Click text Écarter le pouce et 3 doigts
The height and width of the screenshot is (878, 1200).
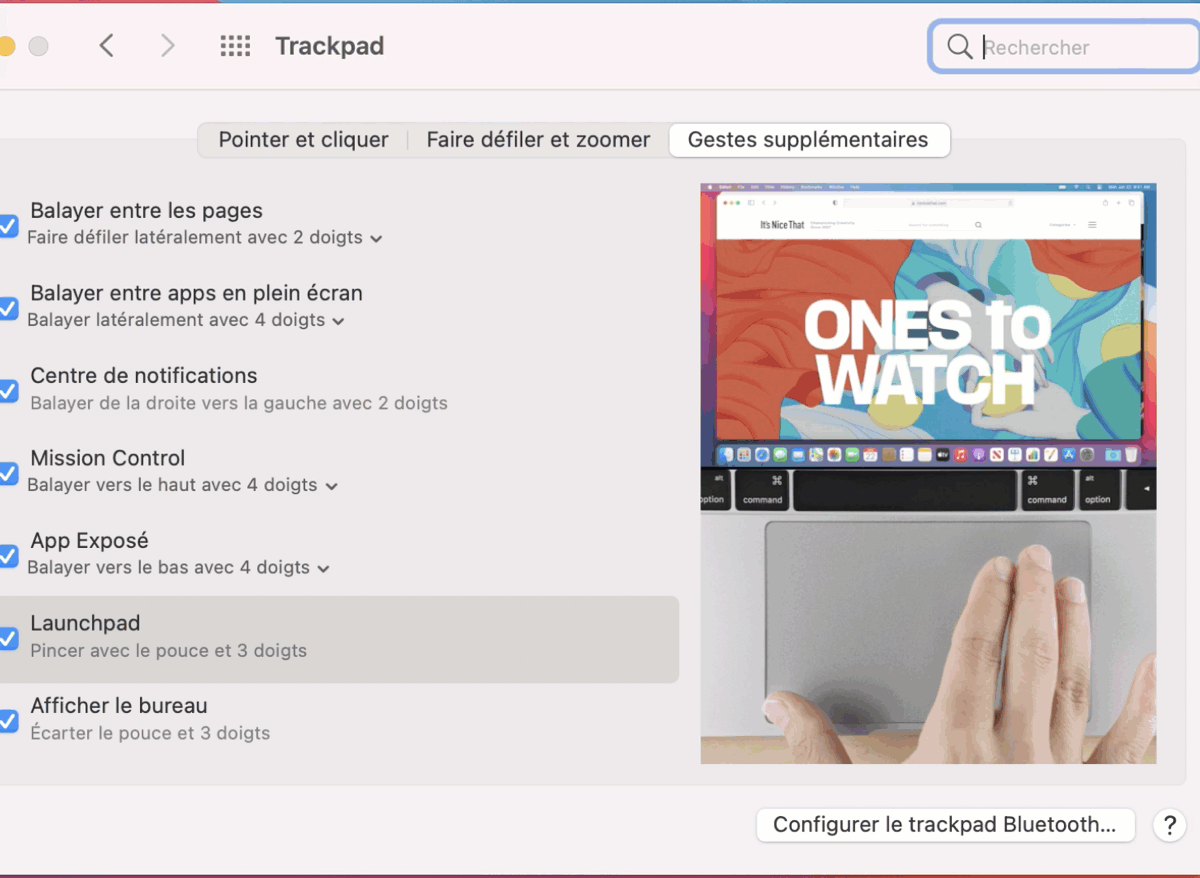150,733
